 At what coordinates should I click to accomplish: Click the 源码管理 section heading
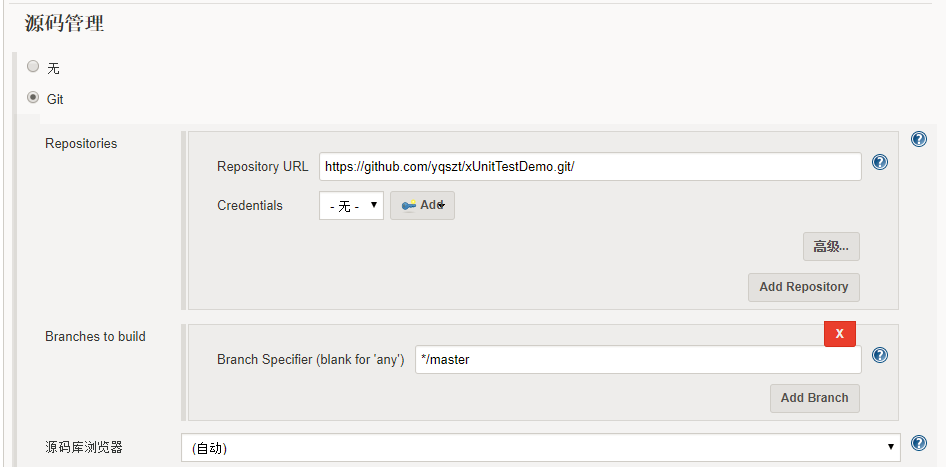pyautogui.click(x=64, y=24)
